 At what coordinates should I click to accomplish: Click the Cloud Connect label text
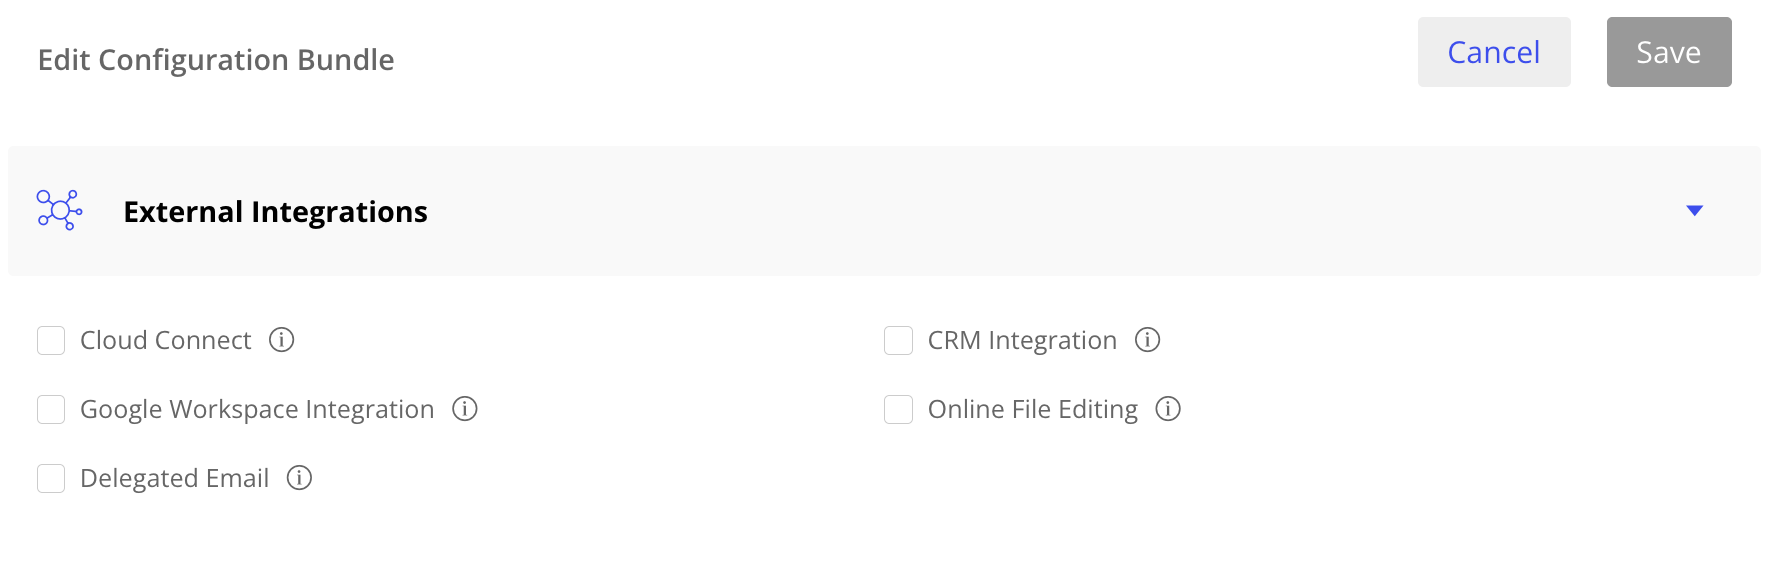pos(165,341)
